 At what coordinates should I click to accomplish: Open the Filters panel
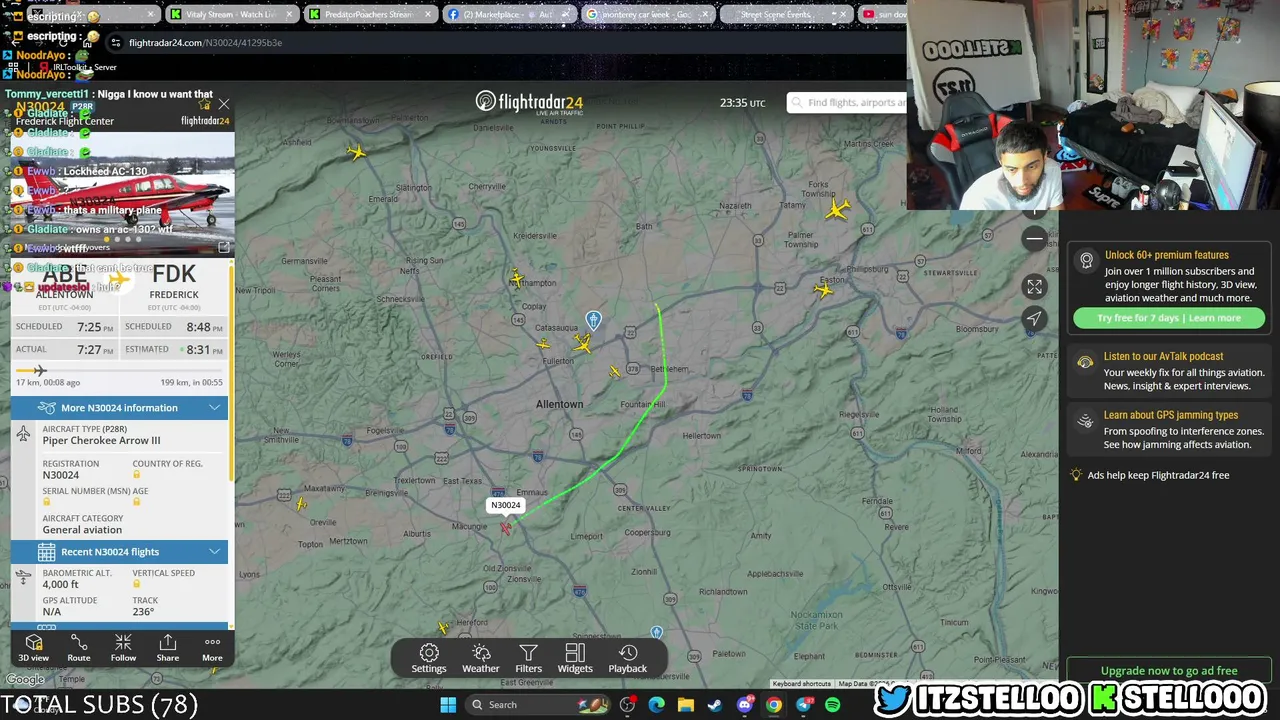[x=529, y=659]
